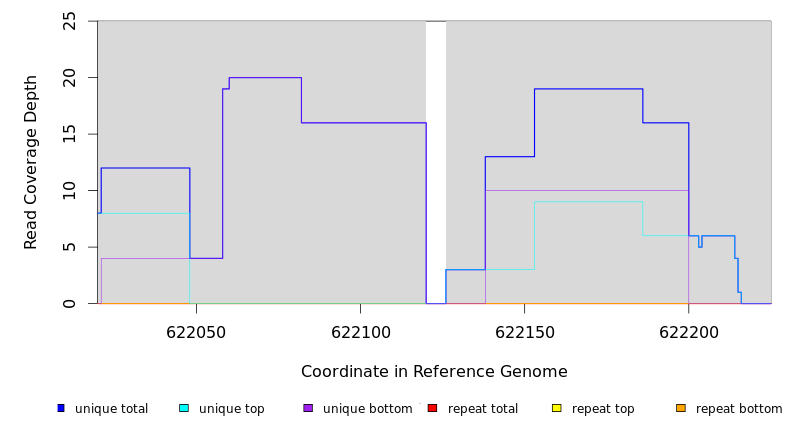Click the "Coordinate in Reference Genome" axis title
This screenshot has height=432, width=792.
[x=434, y=372]
